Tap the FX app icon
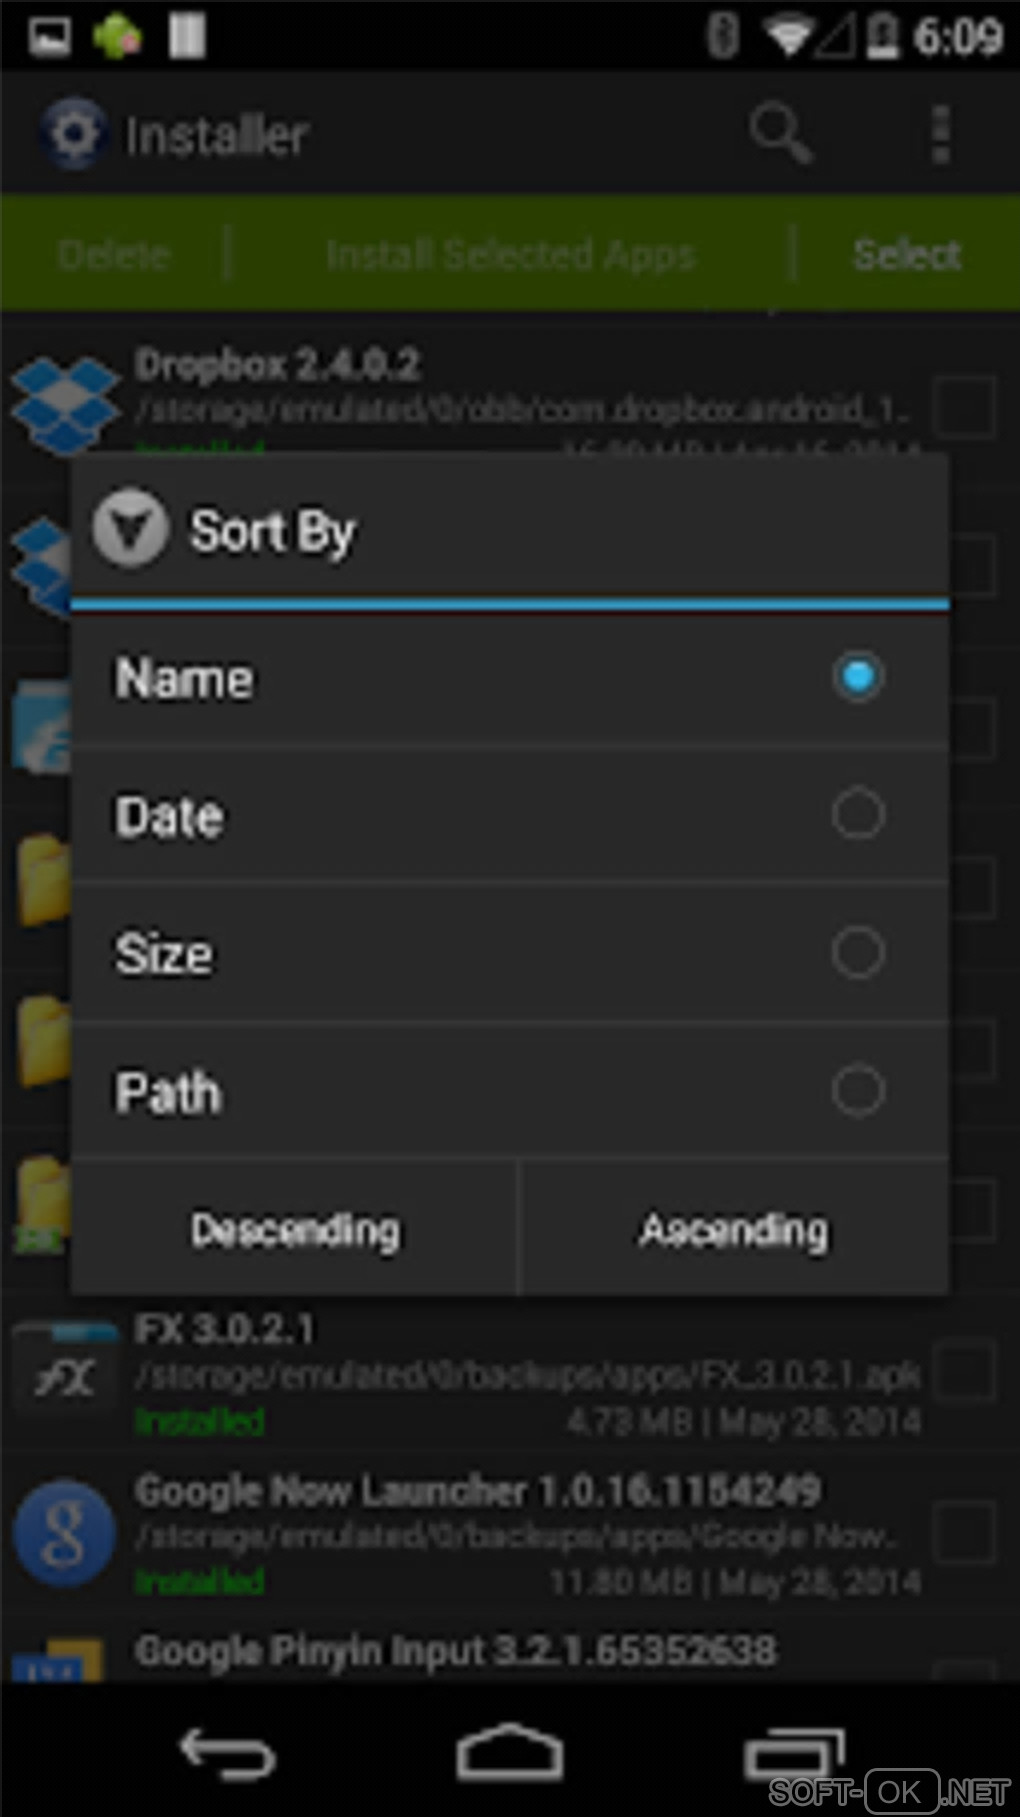The height and width of the screenshot is (1817, 1020). tap(66, 1377)
